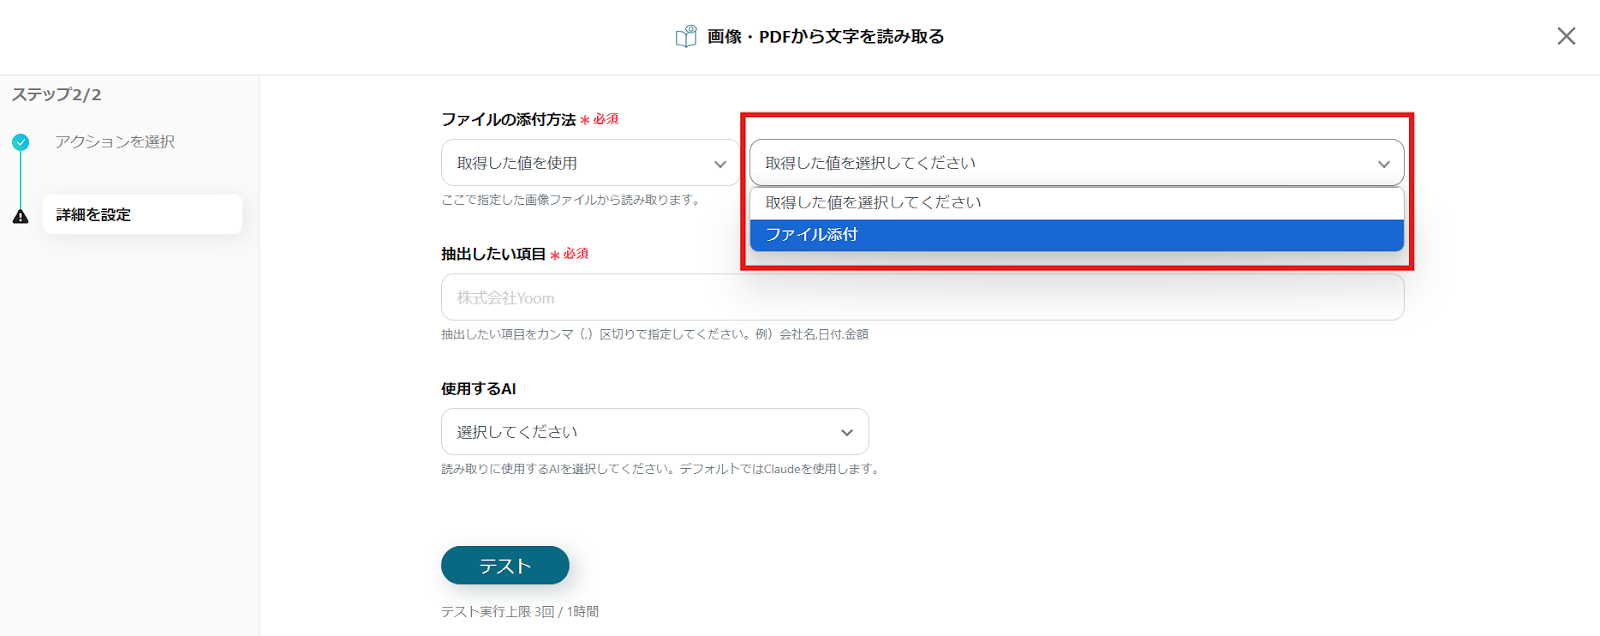Click the chevron in 使用するAI selector
The image size is (1600, 636).
pyautogui.click(x=847, y=433)
